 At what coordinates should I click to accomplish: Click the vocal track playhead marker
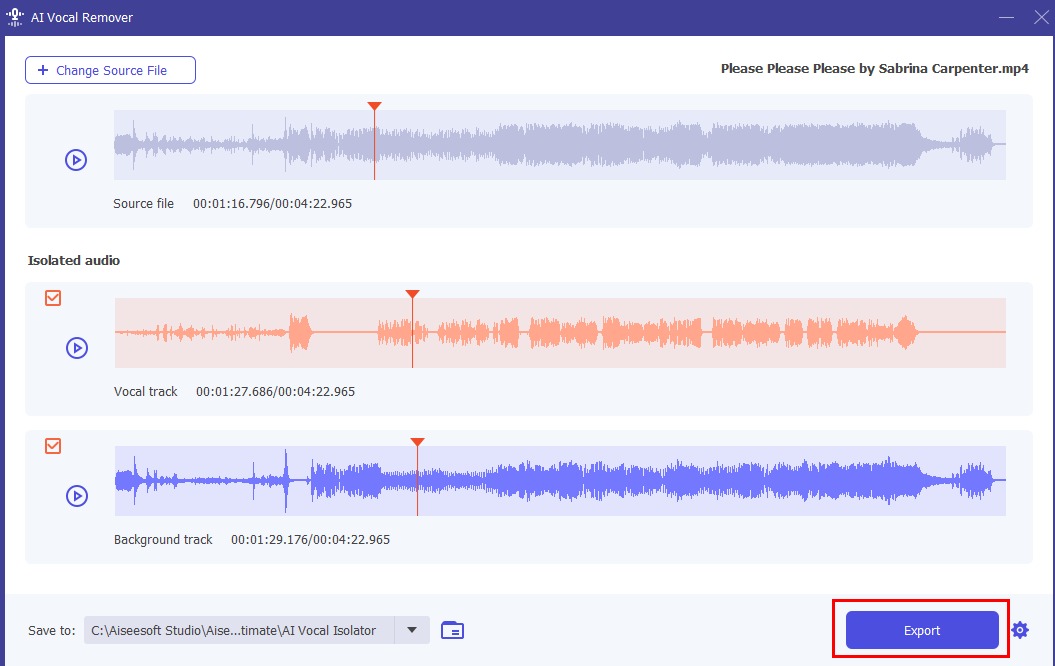(x=412, y=294)
